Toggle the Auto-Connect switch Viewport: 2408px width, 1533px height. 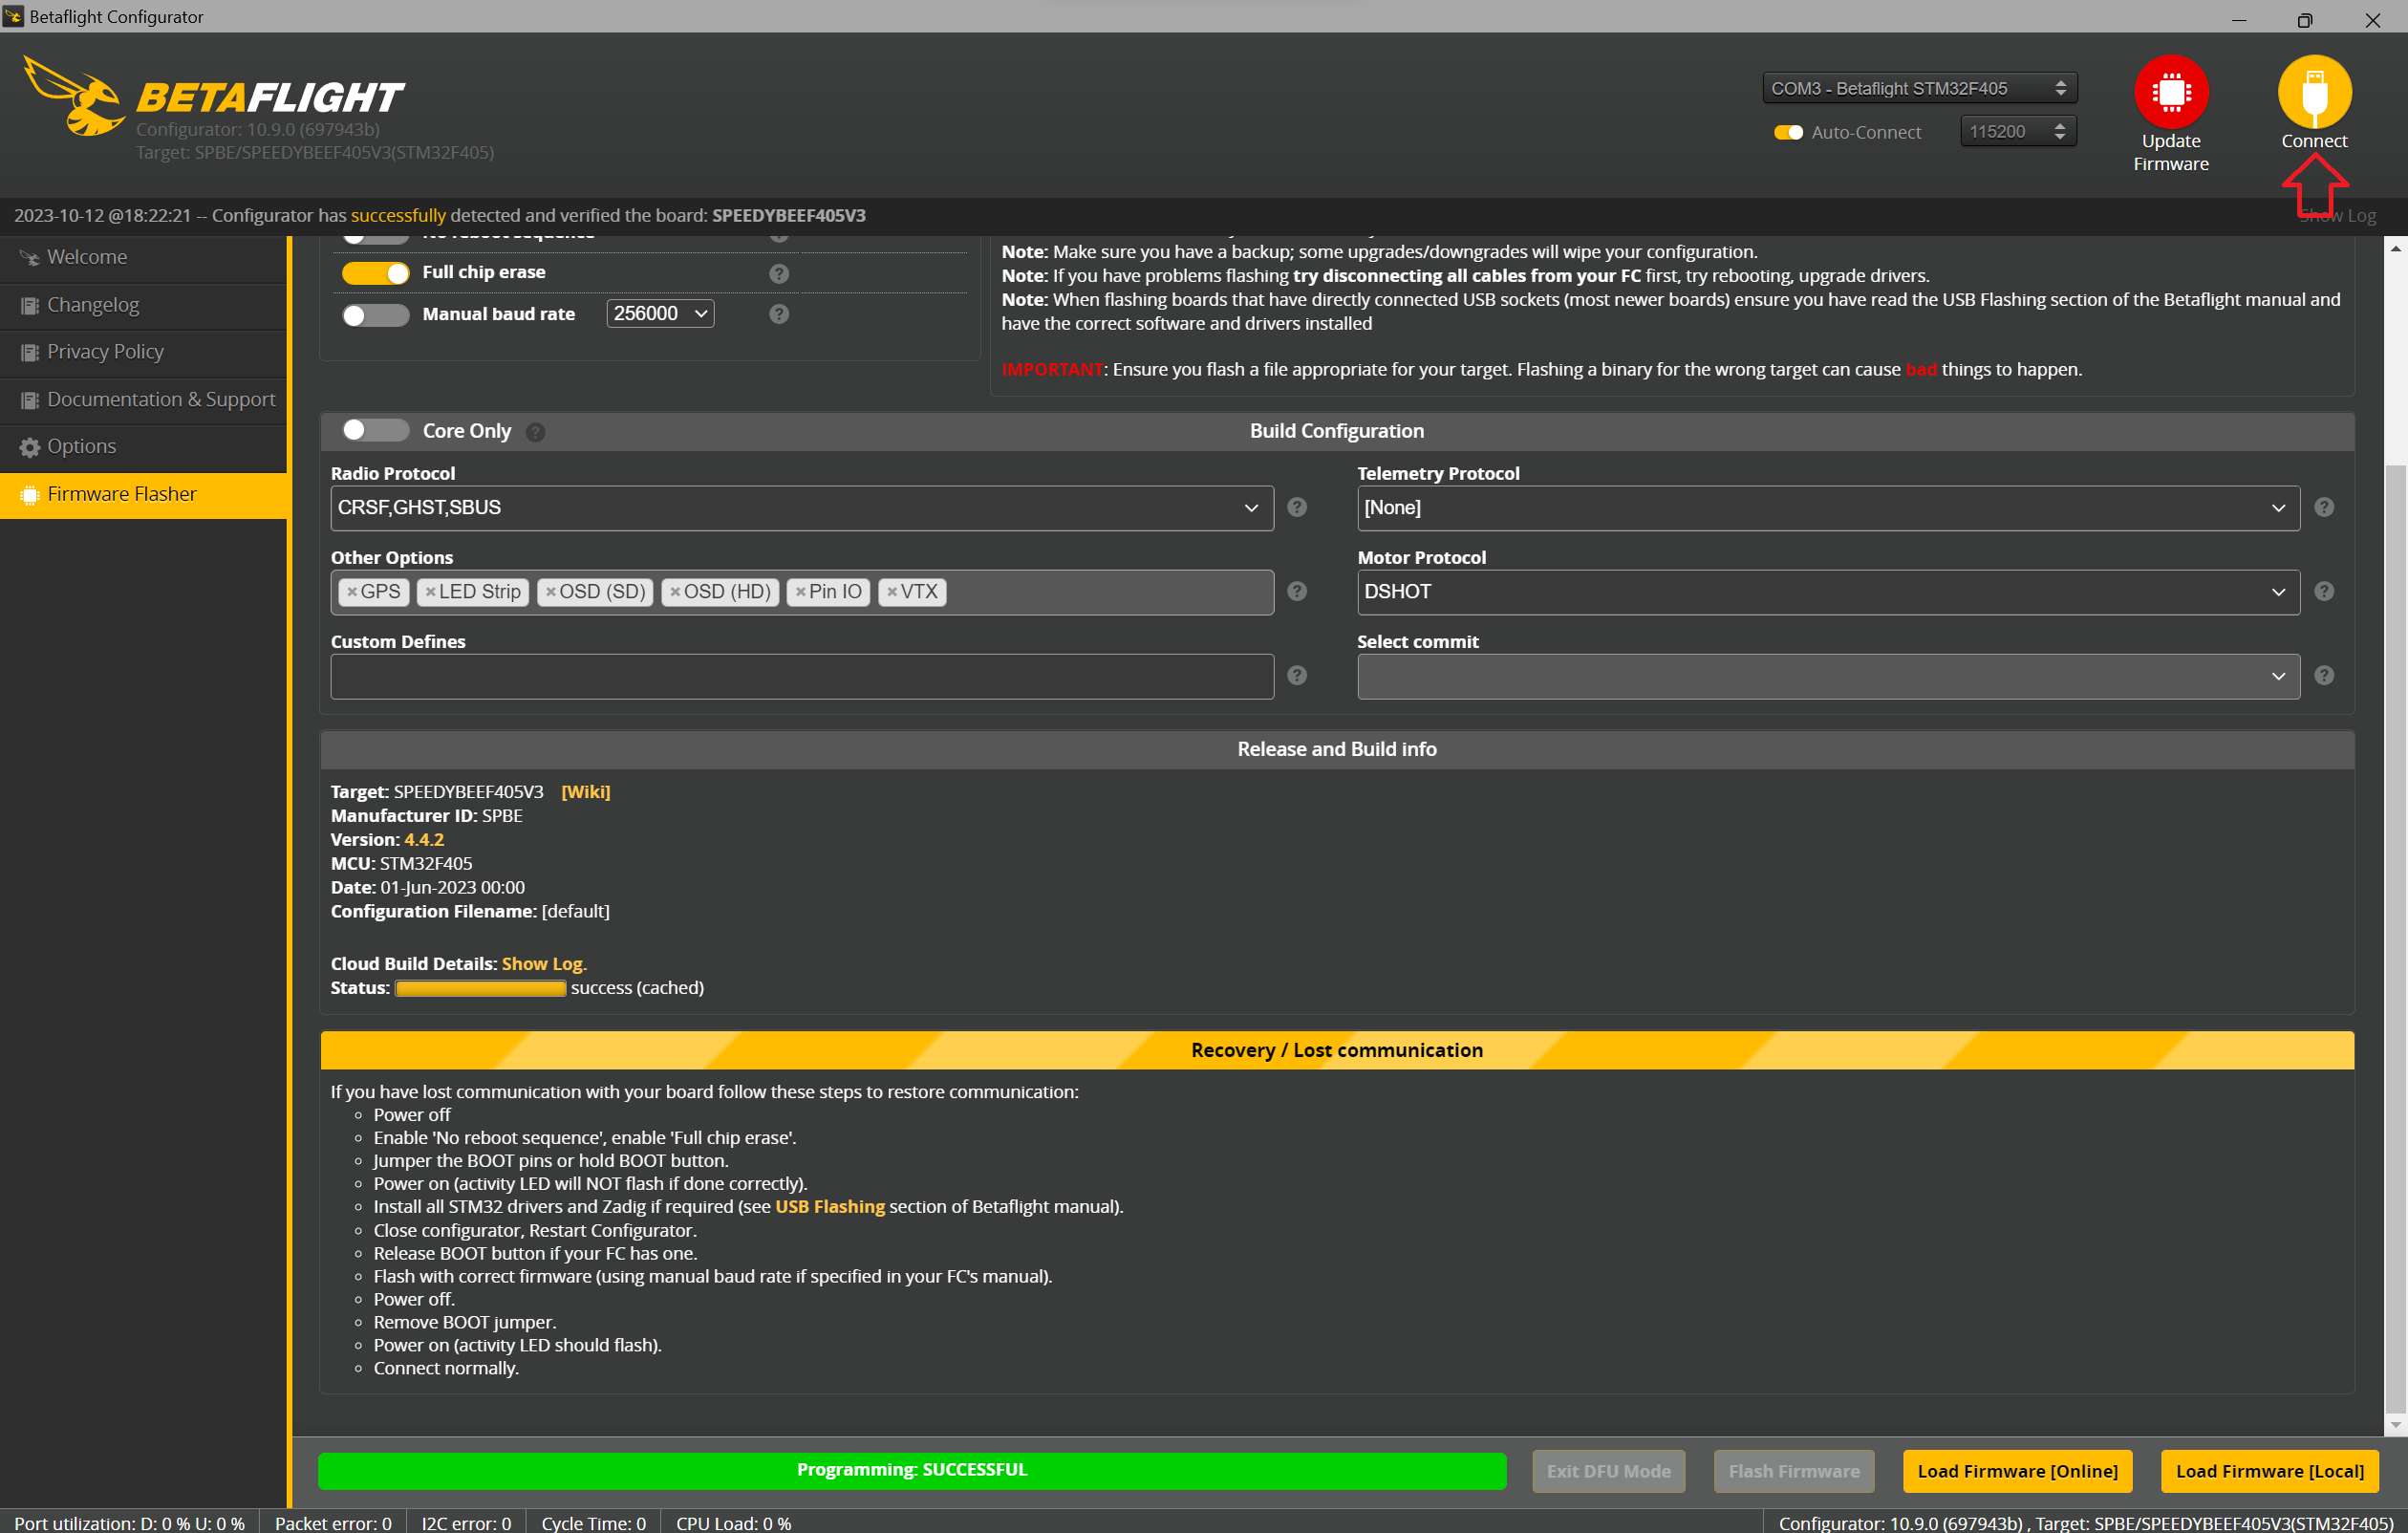coord(1787,132)
